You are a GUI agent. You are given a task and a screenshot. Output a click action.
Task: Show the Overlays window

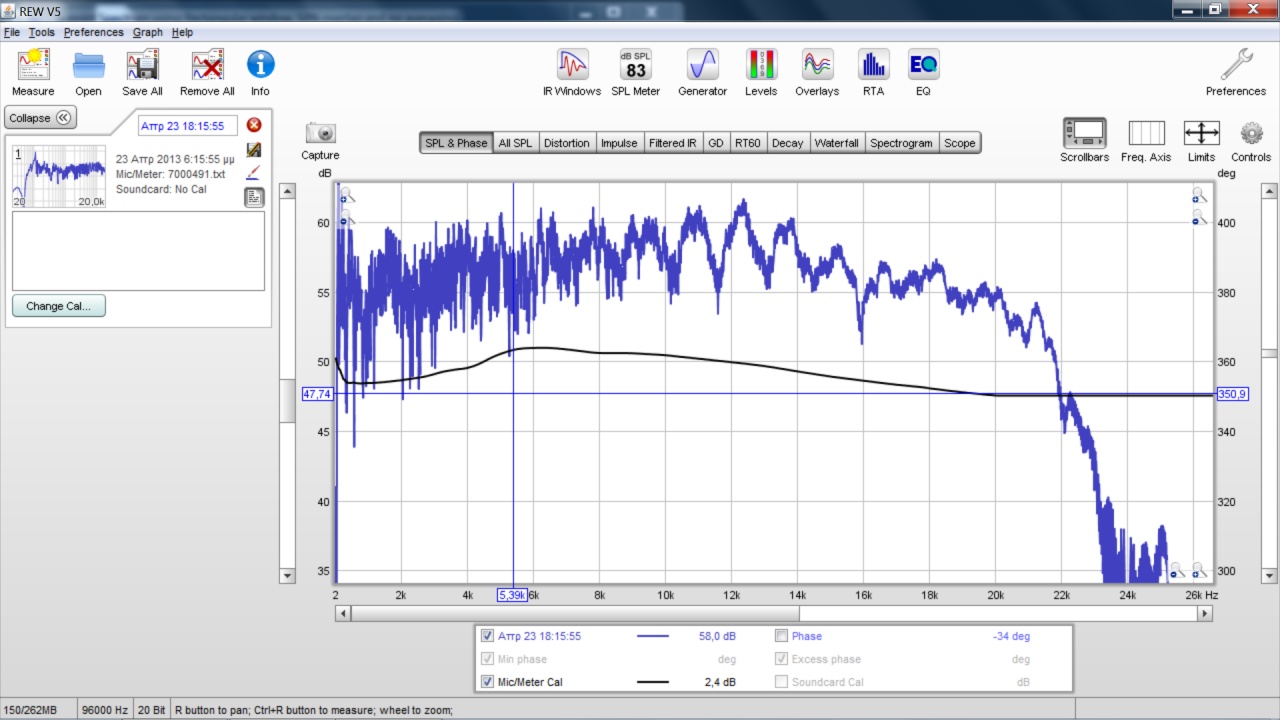click(817, 66)
